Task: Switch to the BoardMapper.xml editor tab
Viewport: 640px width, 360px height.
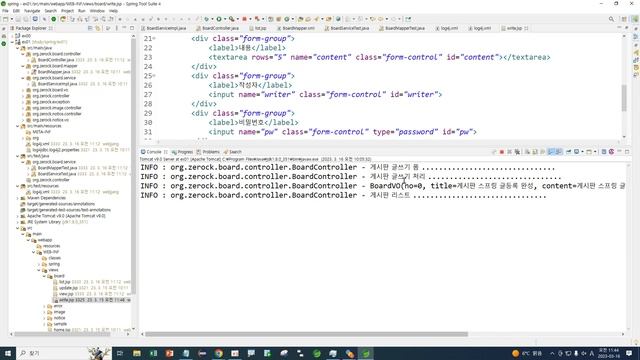Action: click(x=296, y=28)
